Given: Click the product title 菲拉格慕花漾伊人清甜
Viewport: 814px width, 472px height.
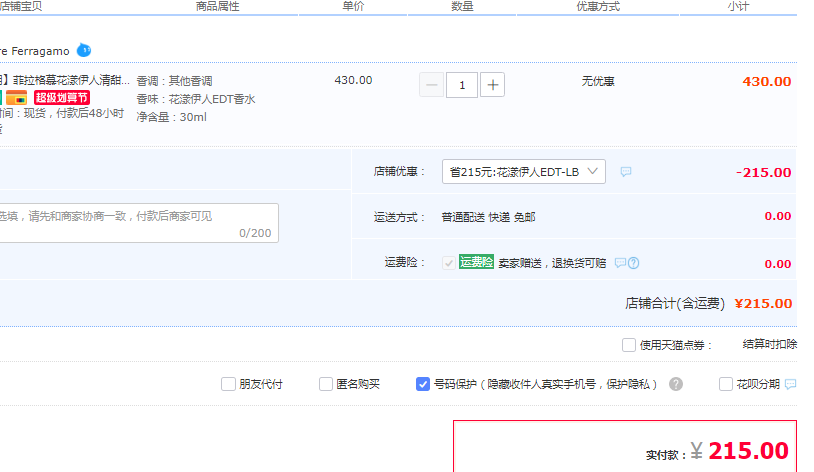Looking at the screenshot, I should [69, 80].
